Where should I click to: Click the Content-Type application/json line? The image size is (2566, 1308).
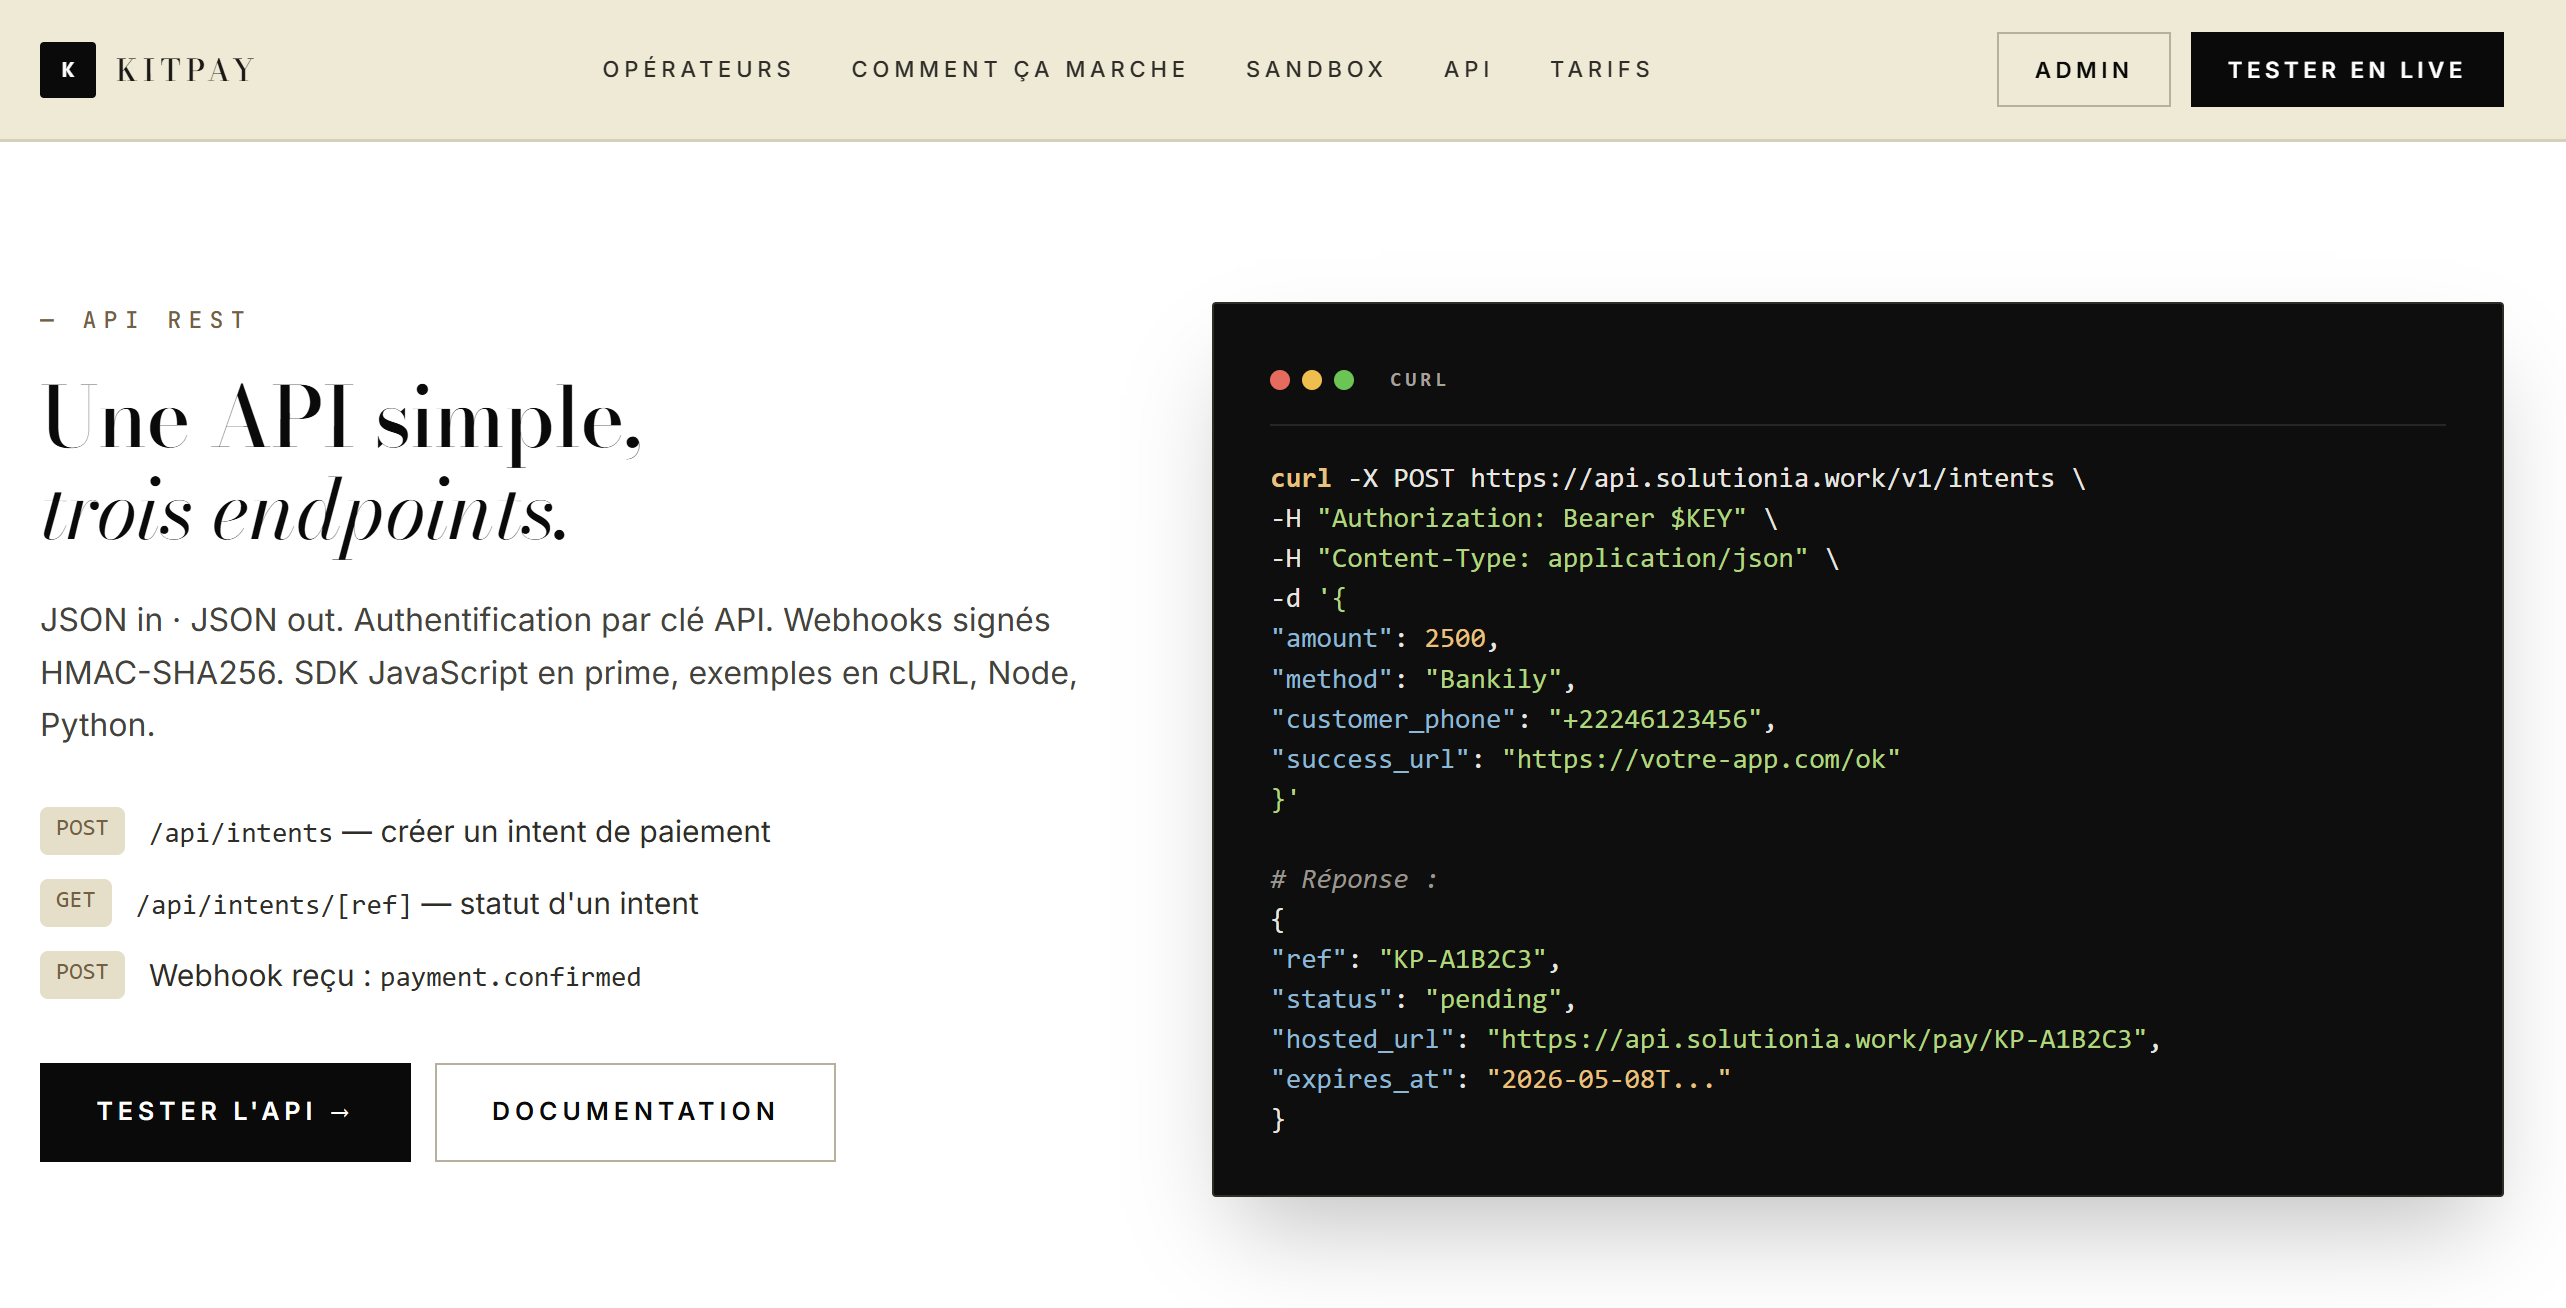(1554, 558)
